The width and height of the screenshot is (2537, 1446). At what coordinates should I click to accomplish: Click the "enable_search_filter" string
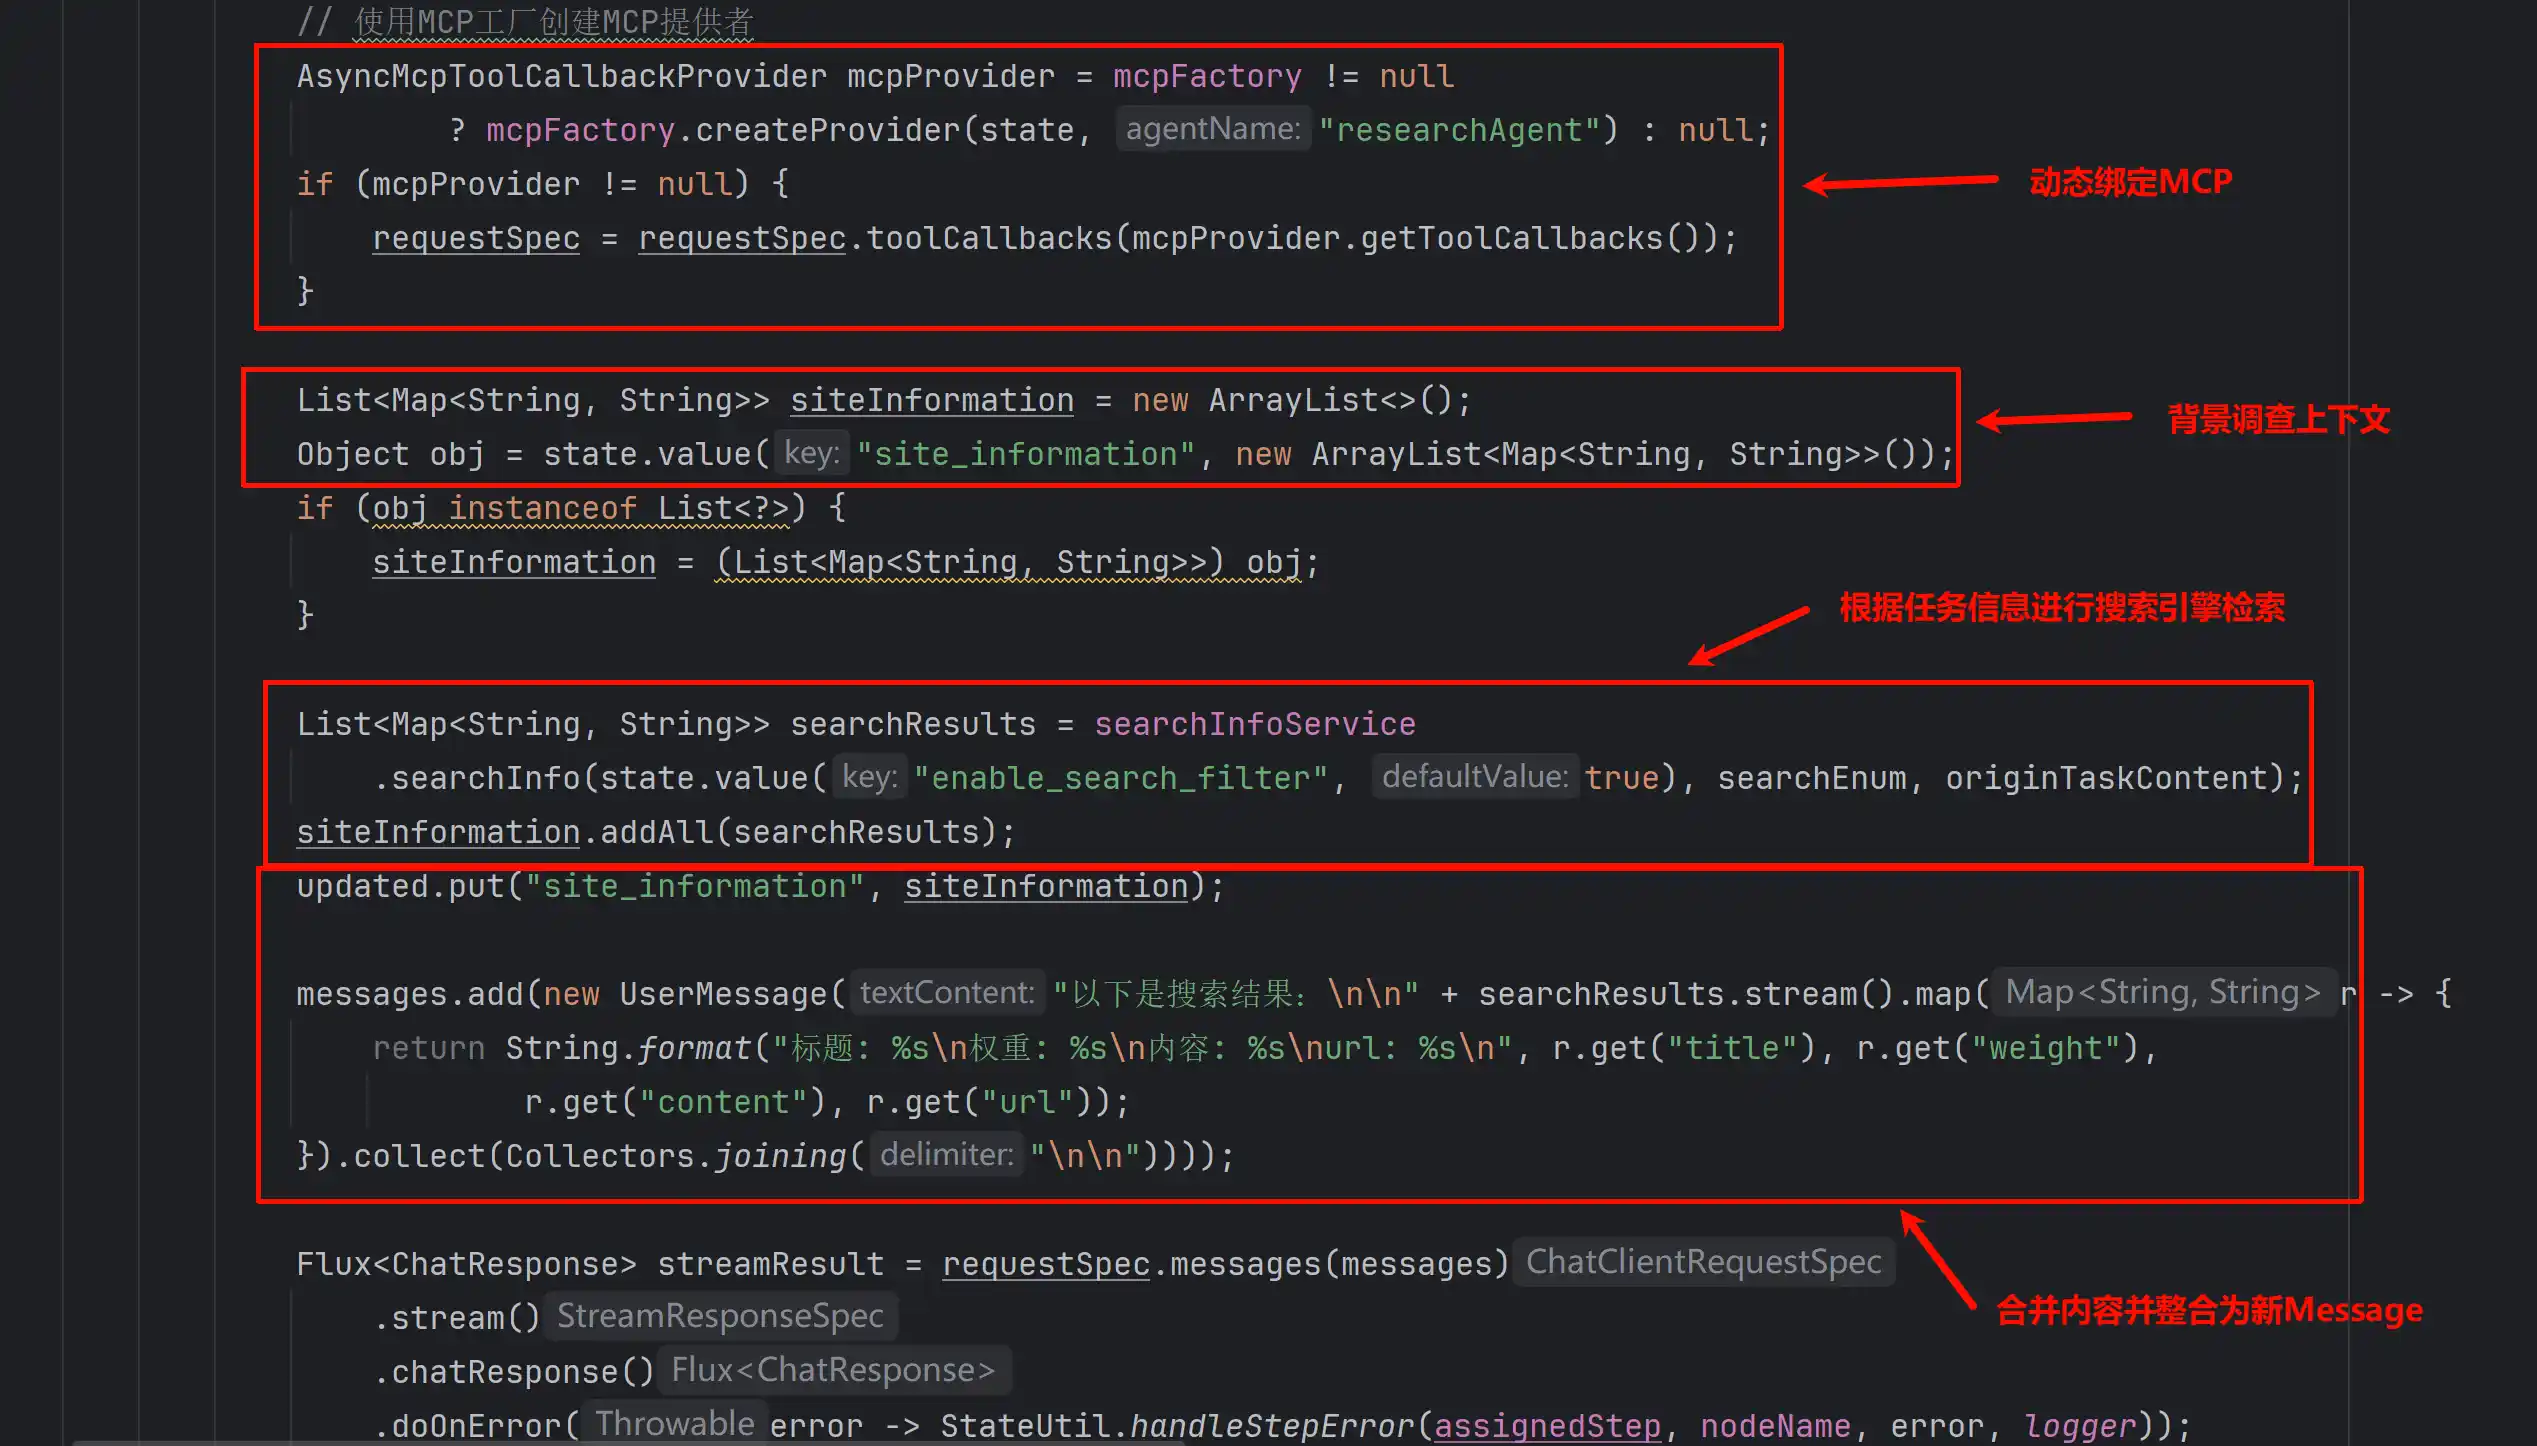coord(1120,778)
